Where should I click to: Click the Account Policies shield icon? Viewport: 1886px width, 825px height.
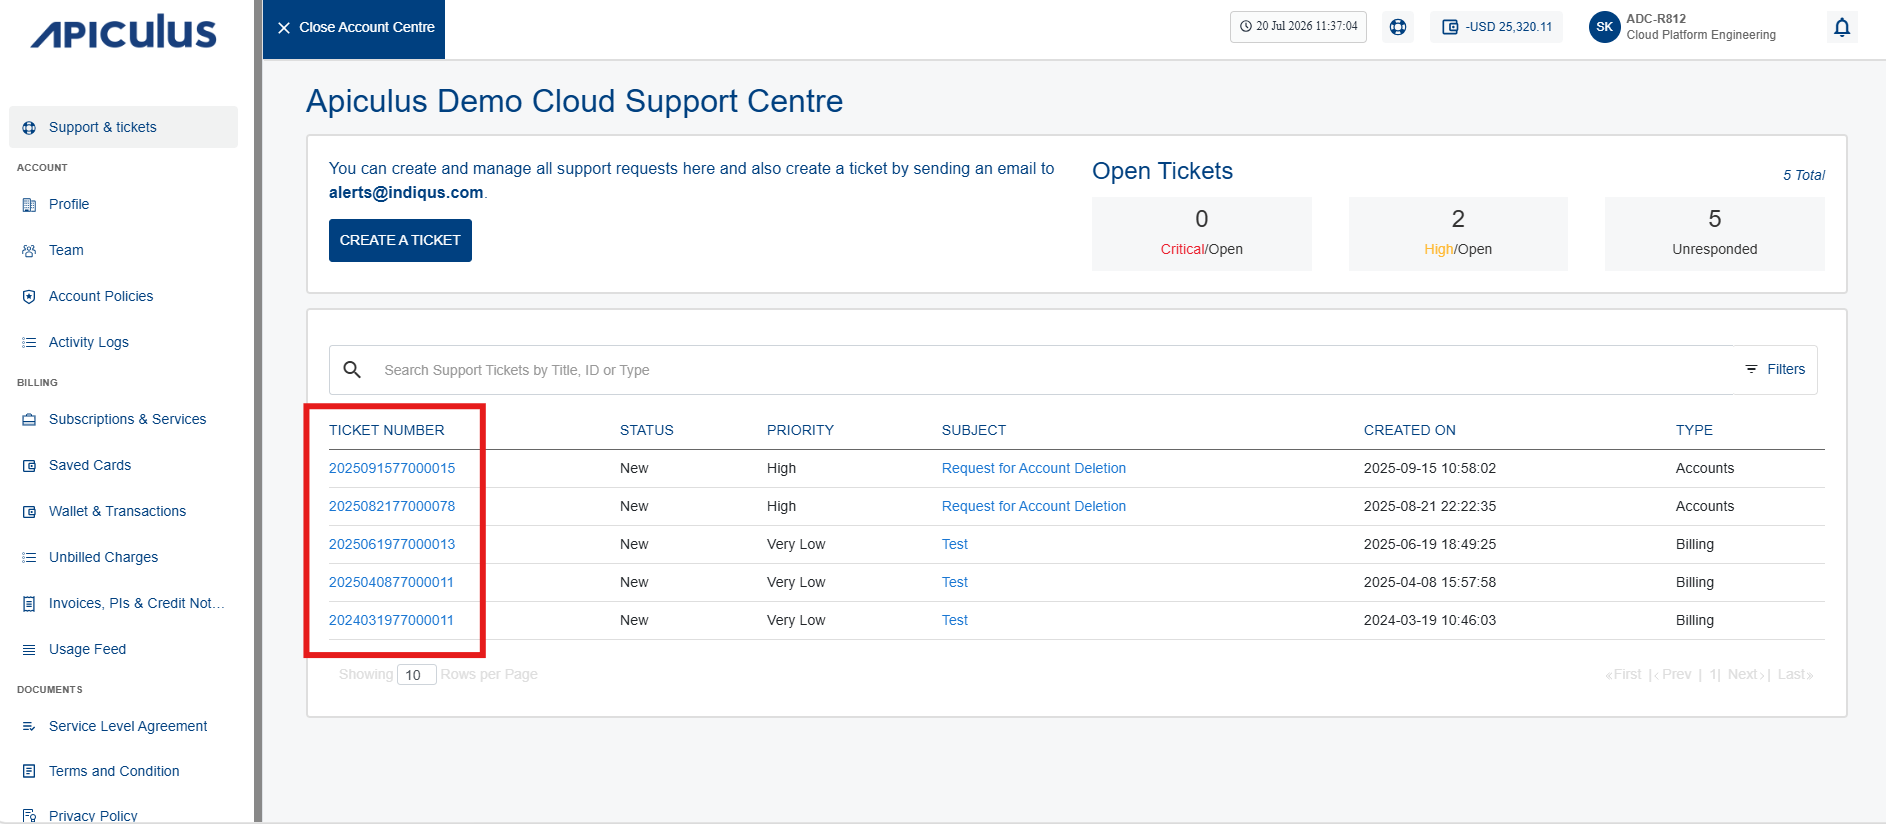(x=29, y=297)
